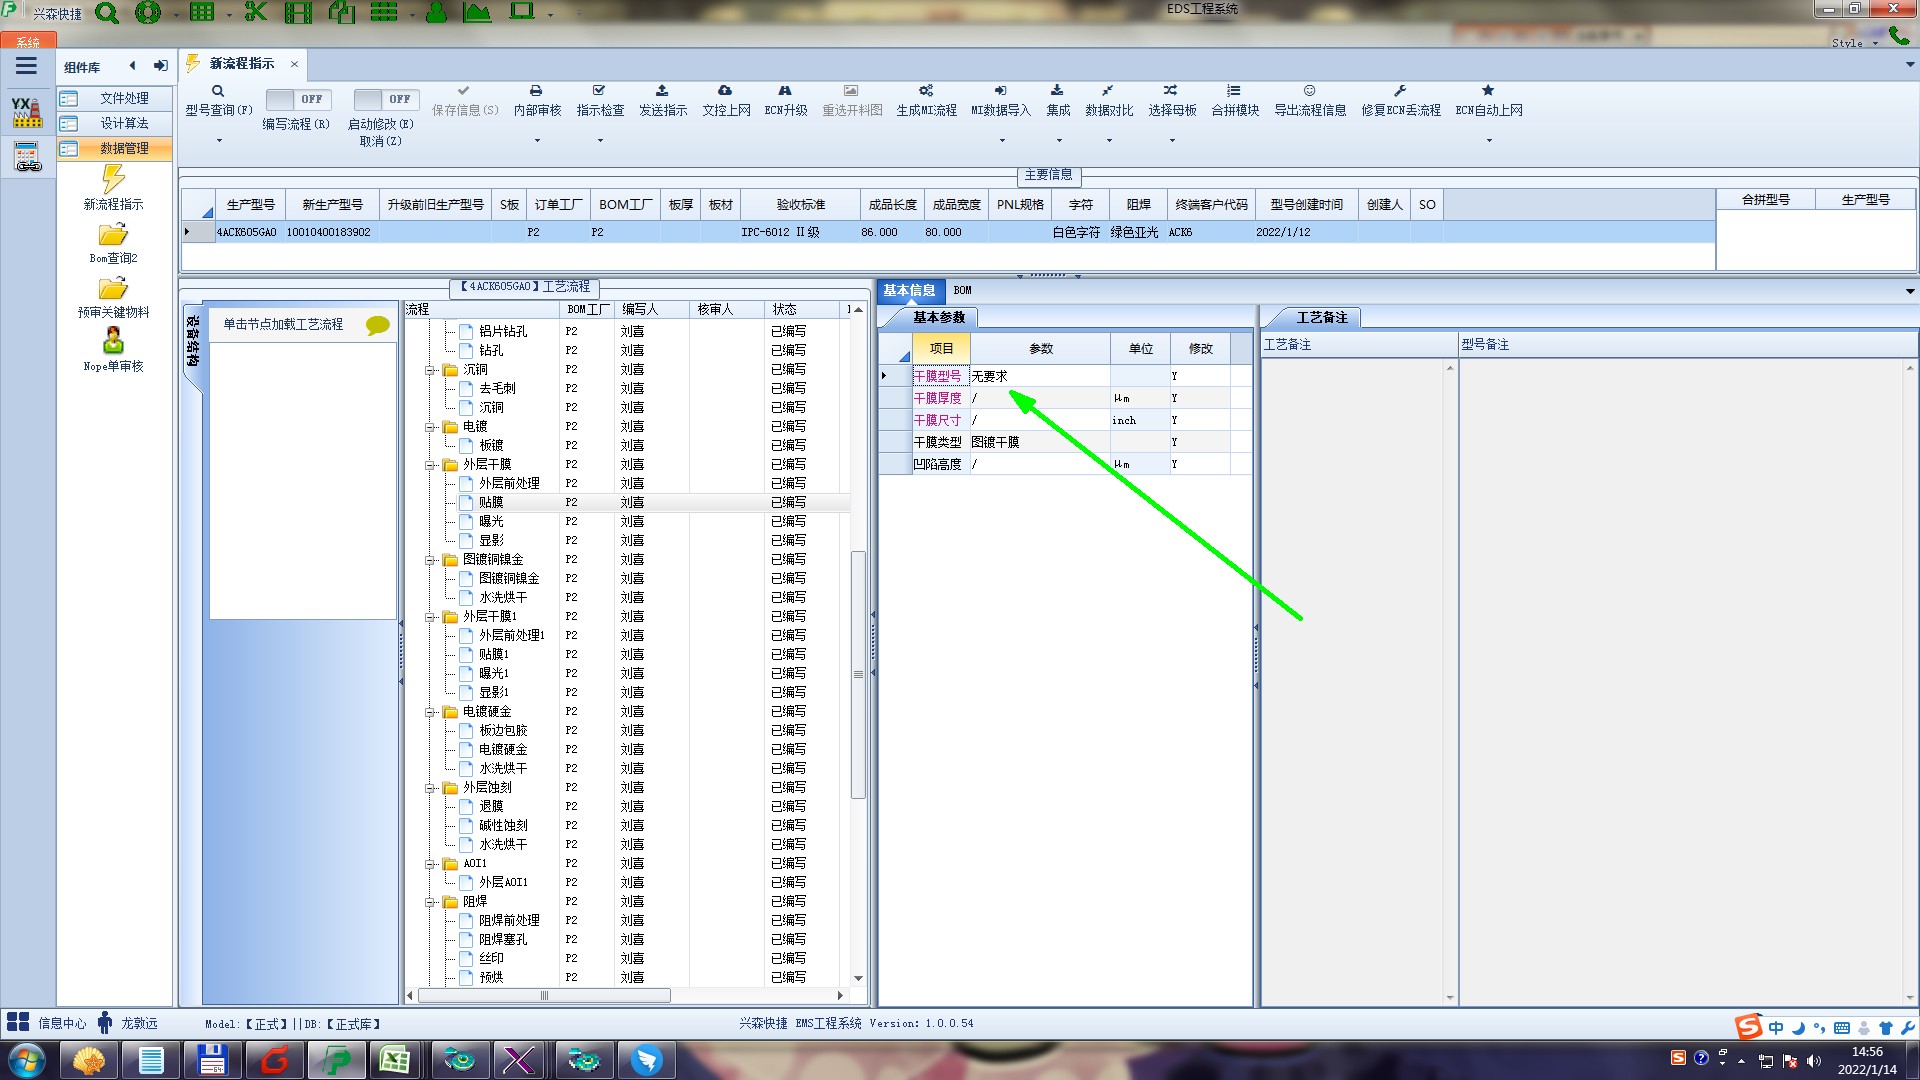Click the 发送指示 toolbar icon
Screen dimensions: 1920x1080
pos(662,91)
